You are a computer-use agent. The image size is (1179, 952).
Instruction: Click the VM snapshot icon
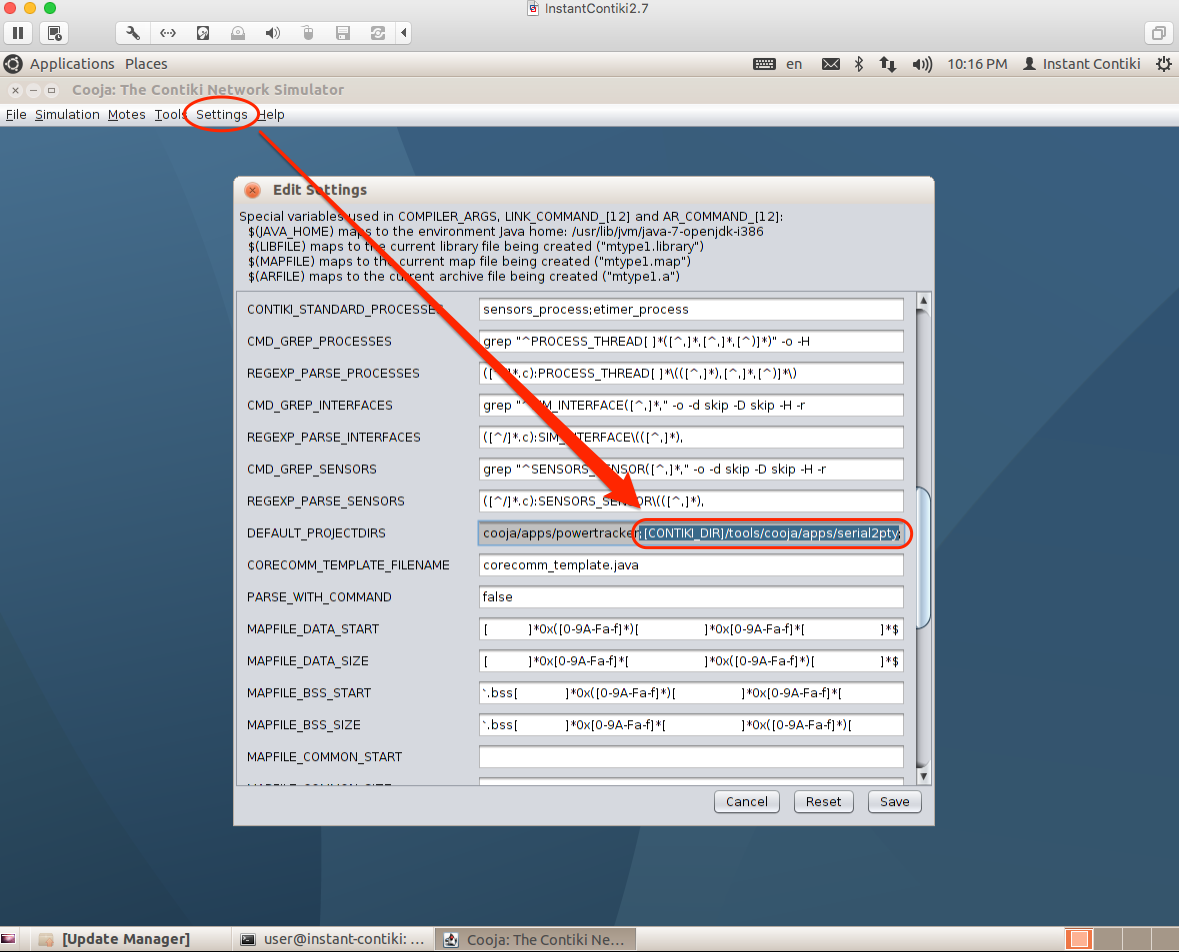[54, 33]
